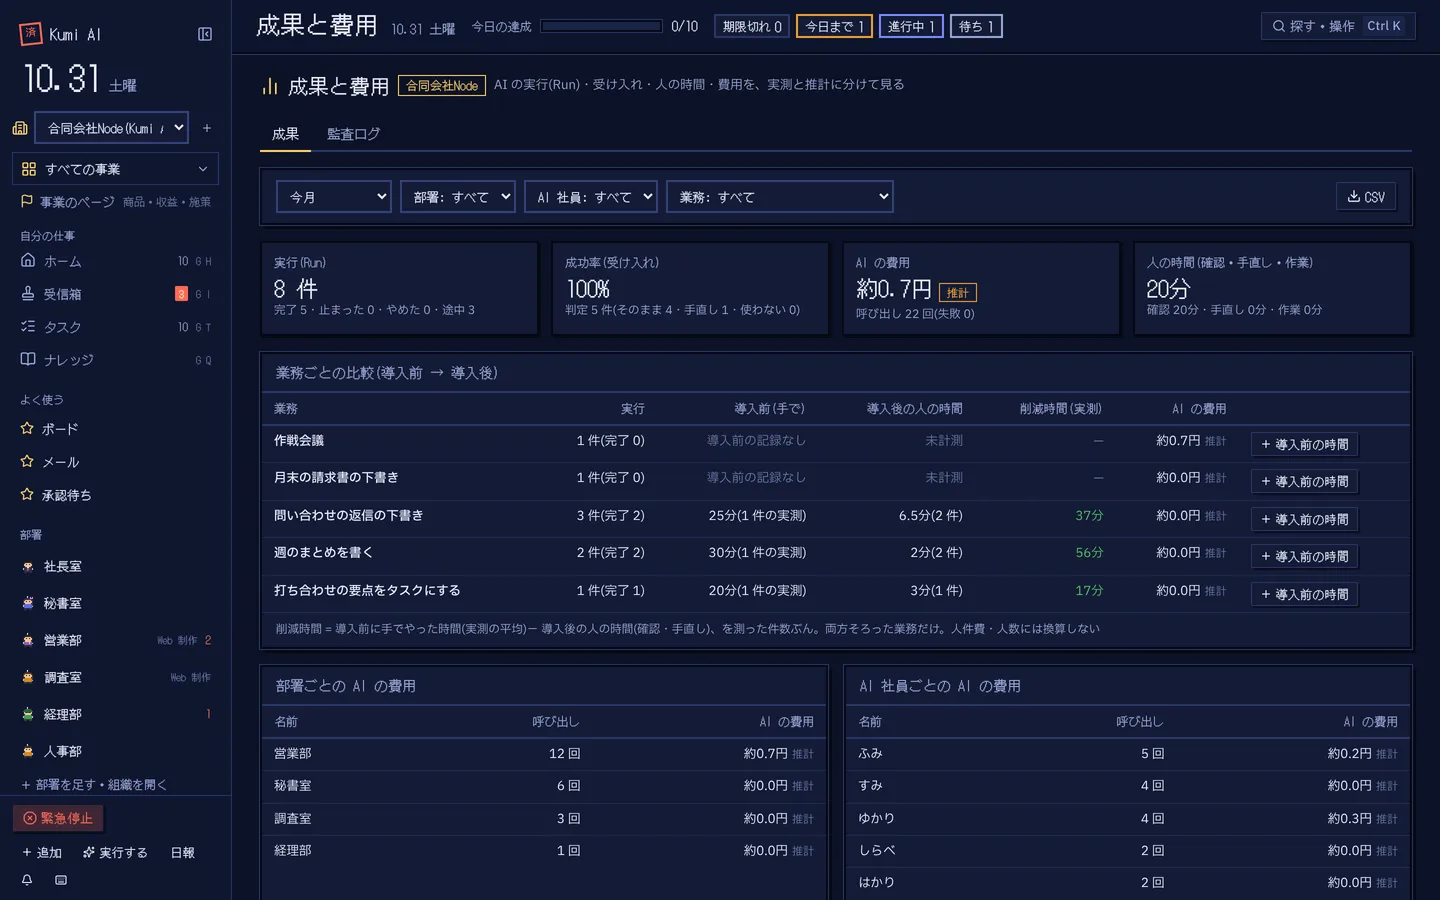Select the 成果 tab

click(x=285, y=134)
